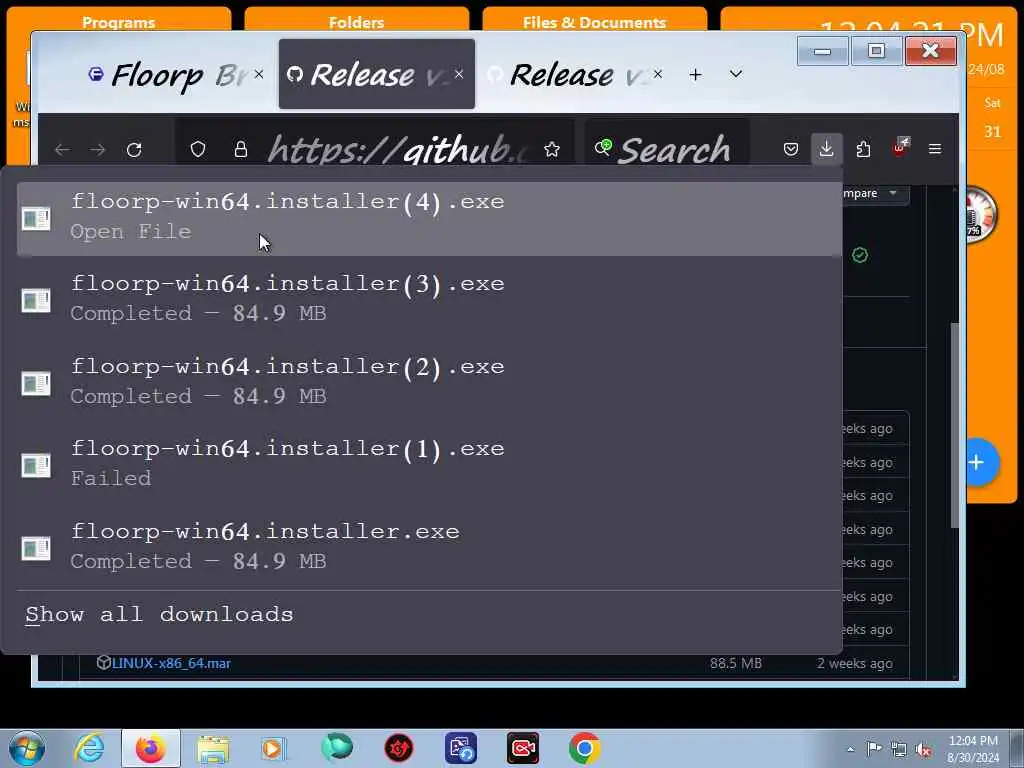Viewport: 1024px width, 768px height.
Task: Open the red screen recorder taskbar icon
Action: click(523, 748)
